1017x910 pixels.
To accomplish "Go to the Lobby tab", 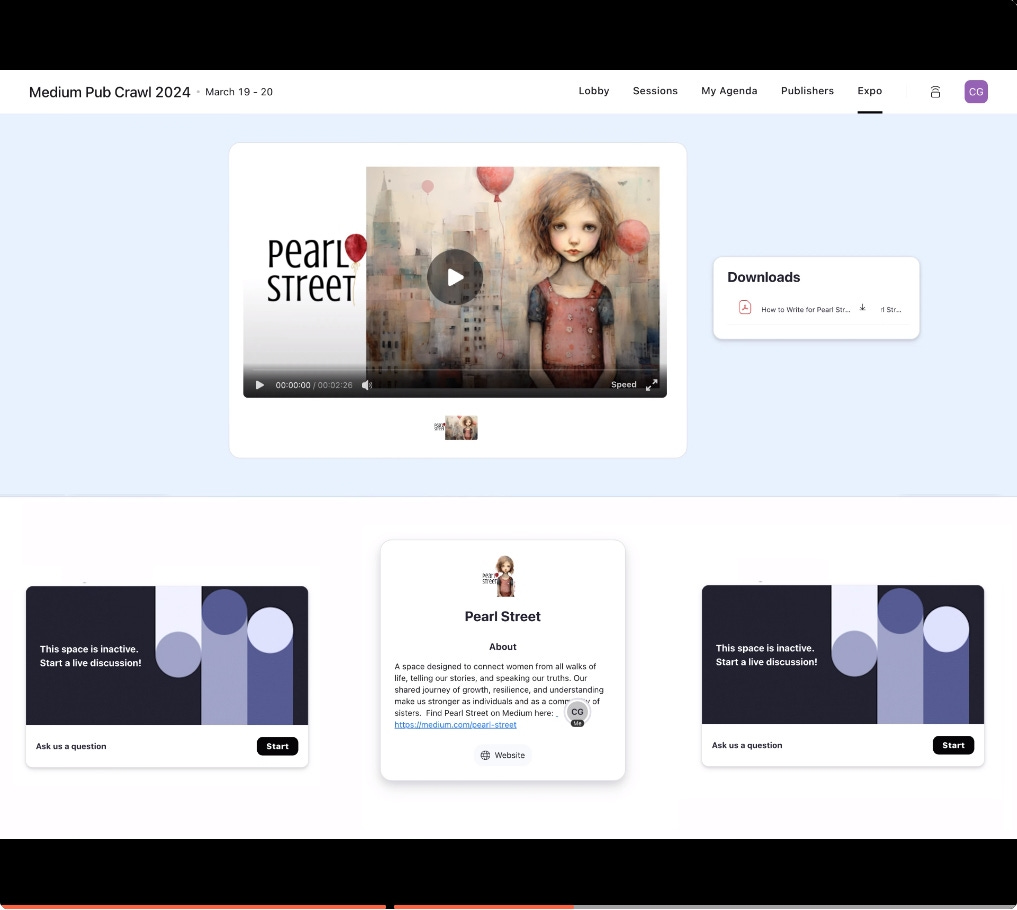I will (593, 91).
